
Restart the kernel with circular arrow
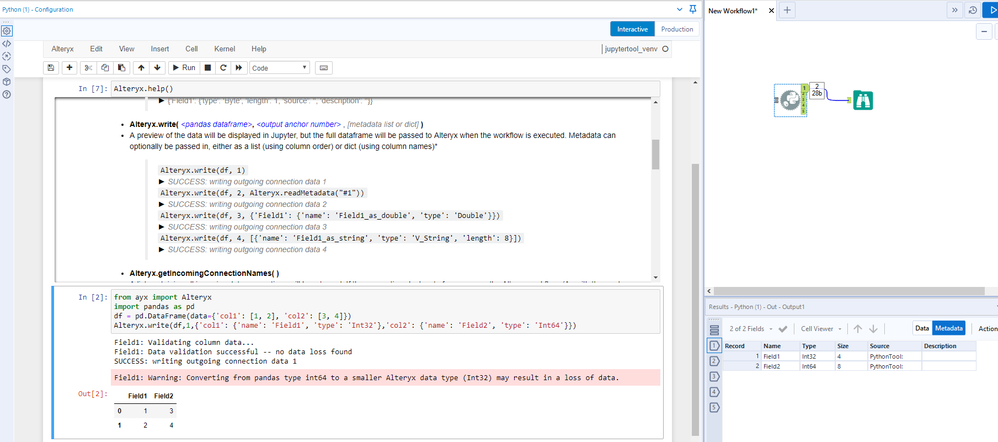click(x=223, y=67)
